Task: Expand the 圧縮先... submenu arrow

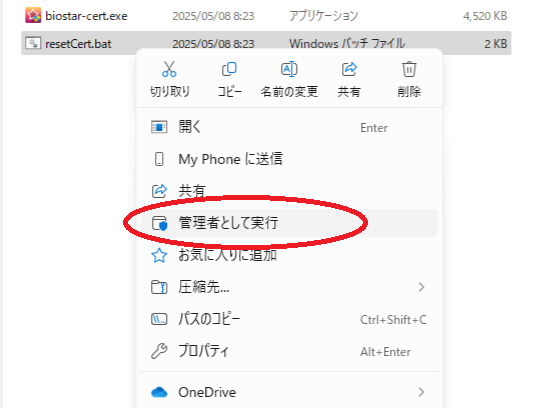Action: (421, 287)
